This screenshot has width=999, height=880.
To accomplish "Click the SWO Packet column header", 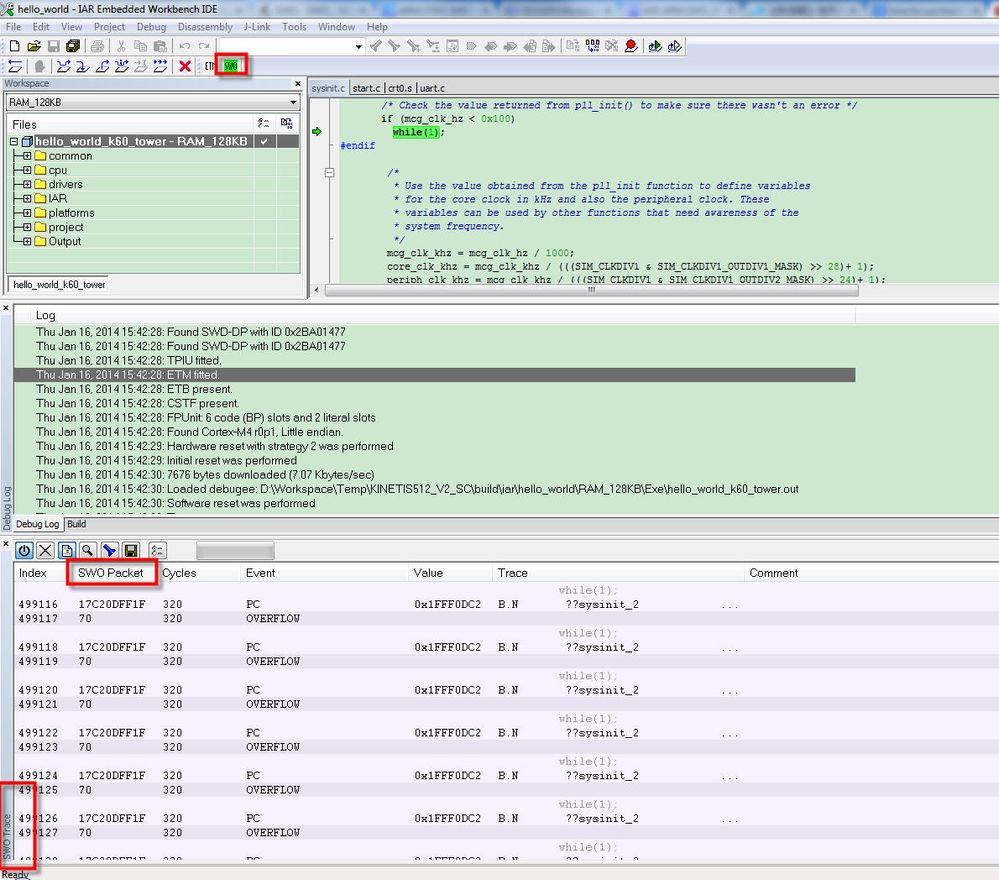I will pos(111,573).
